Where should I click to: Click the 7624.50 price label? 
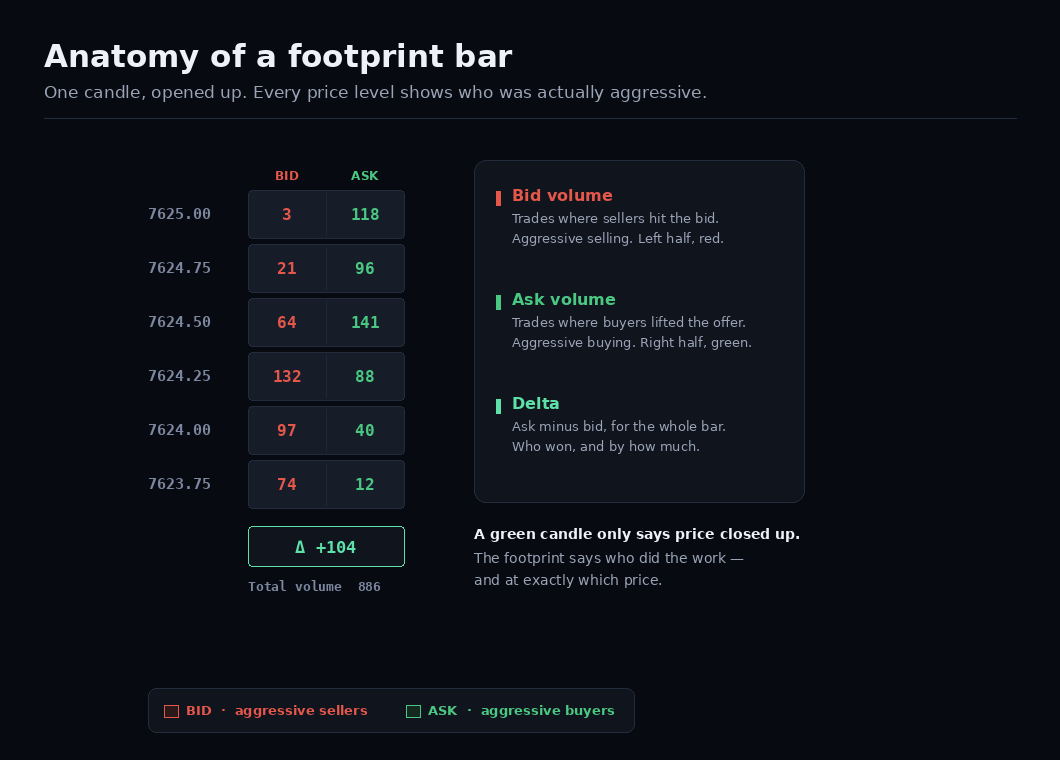179,323
